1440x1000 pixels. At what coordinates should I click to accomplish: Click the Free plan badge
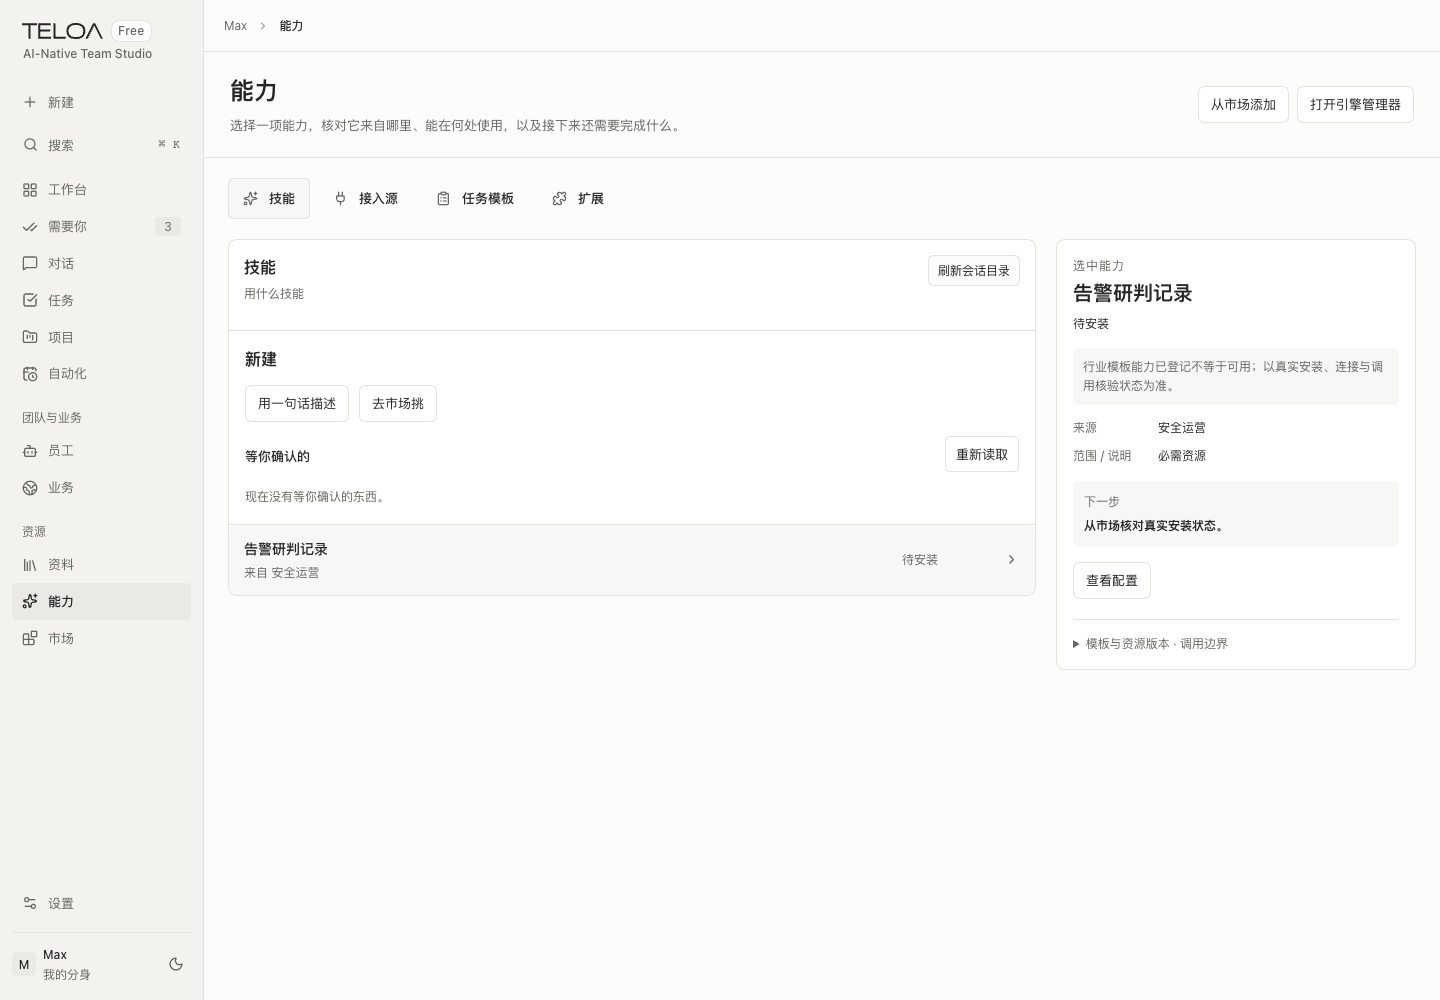click(x=131, y=31)
